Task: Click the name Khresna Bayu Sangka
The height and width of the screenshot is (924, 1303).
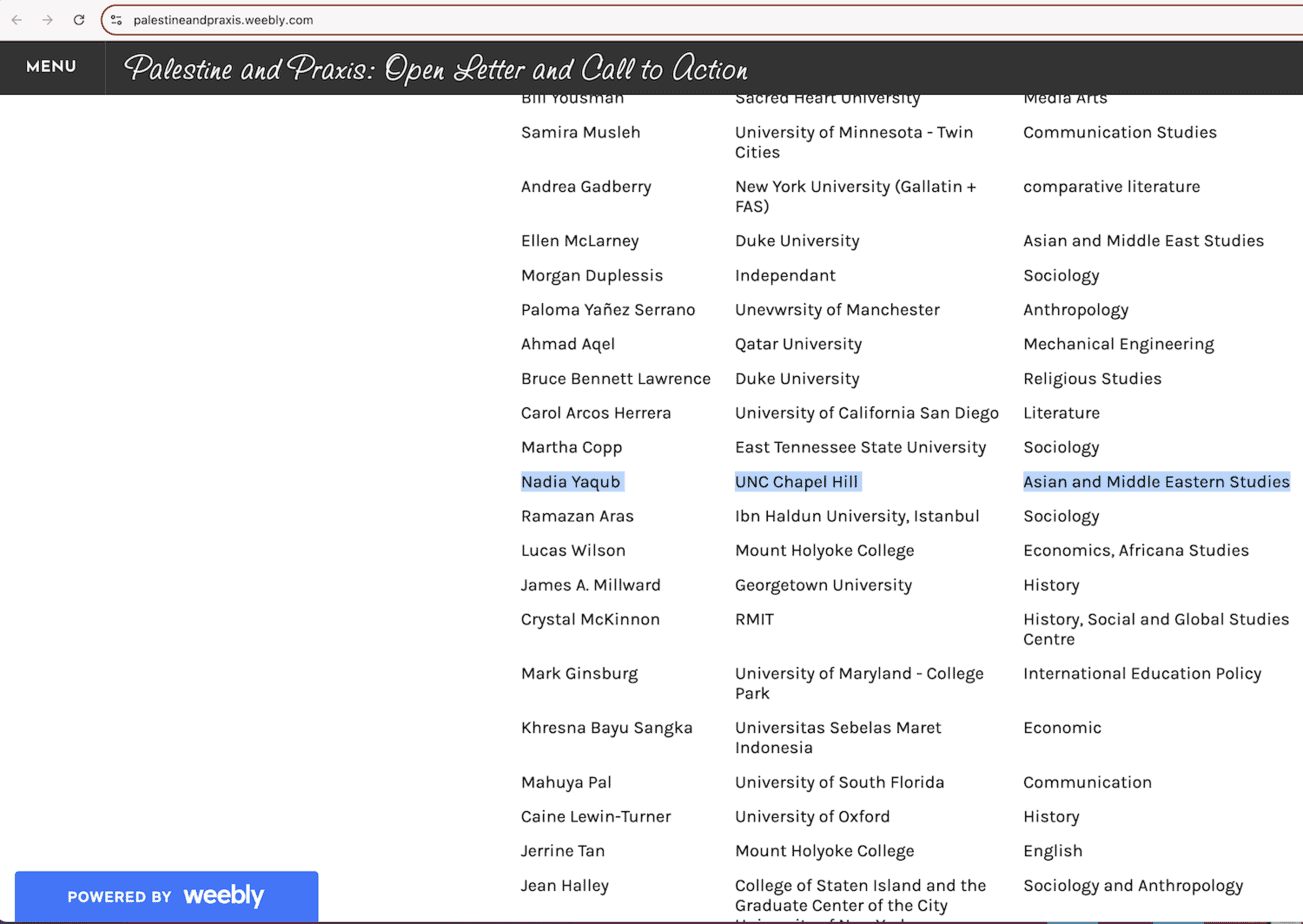Action: coord(606,728)
